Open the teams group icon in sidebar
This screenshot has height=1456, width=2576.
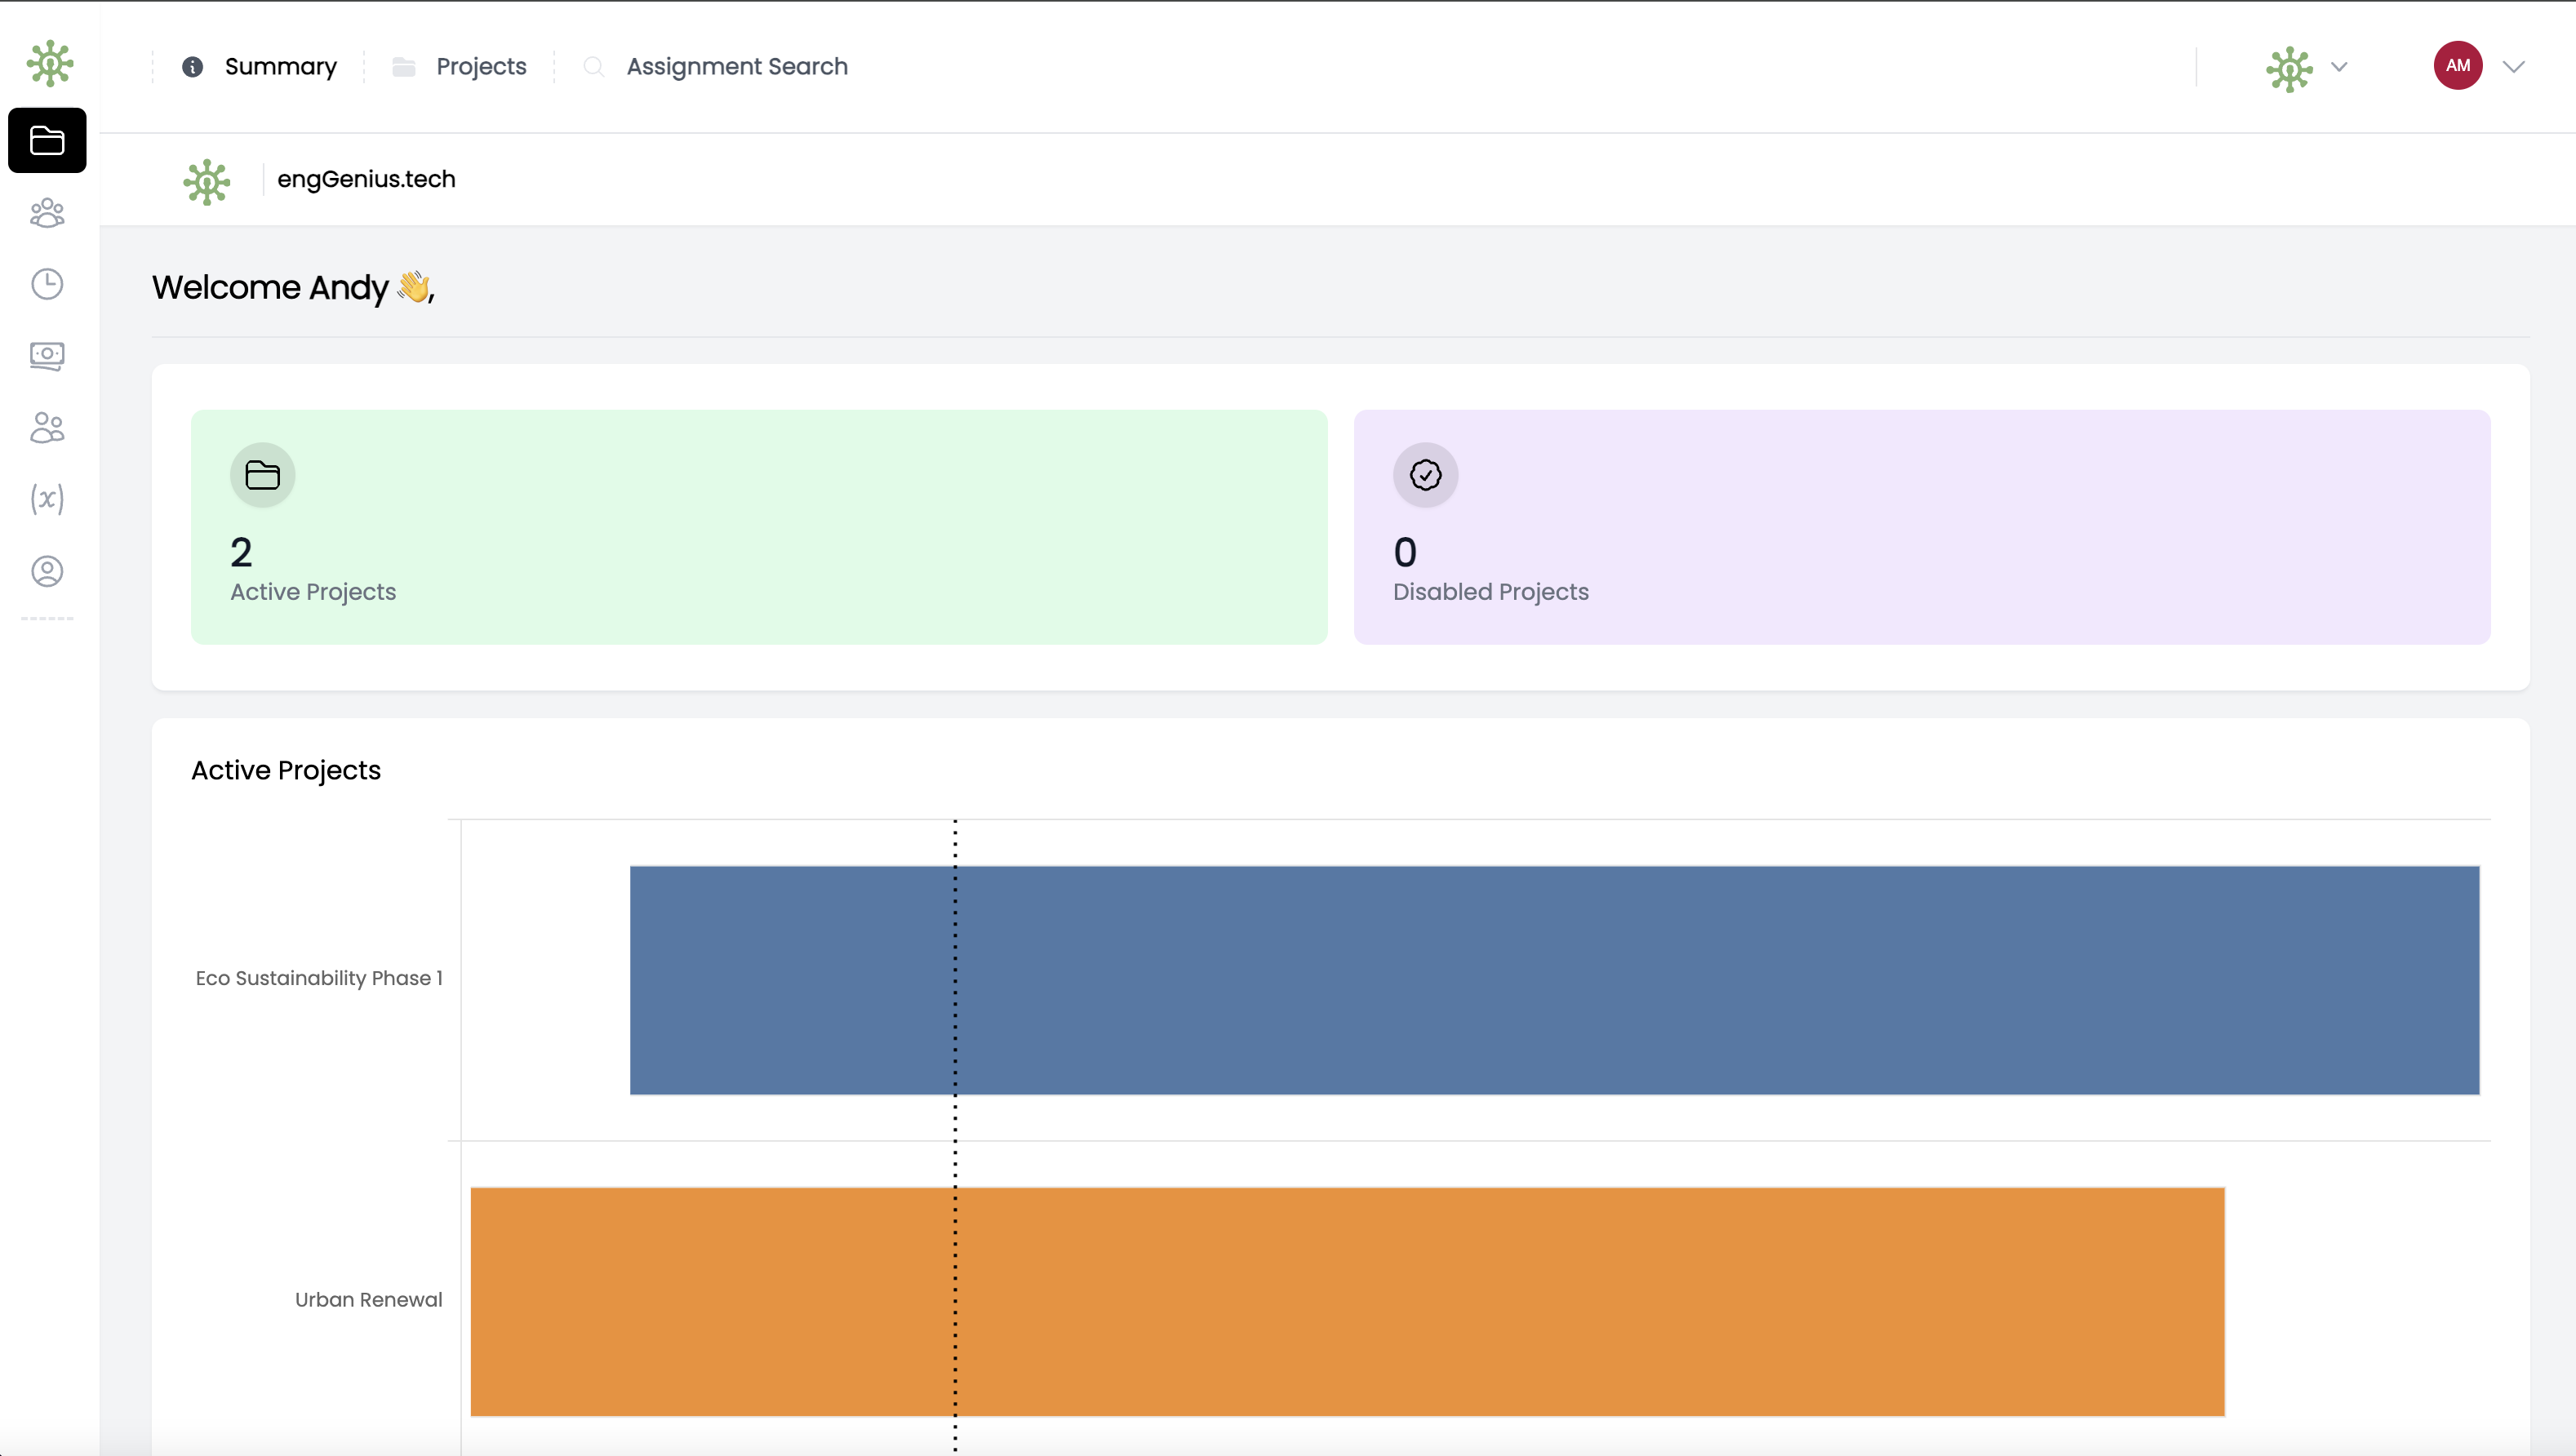(x=47, y=213)
